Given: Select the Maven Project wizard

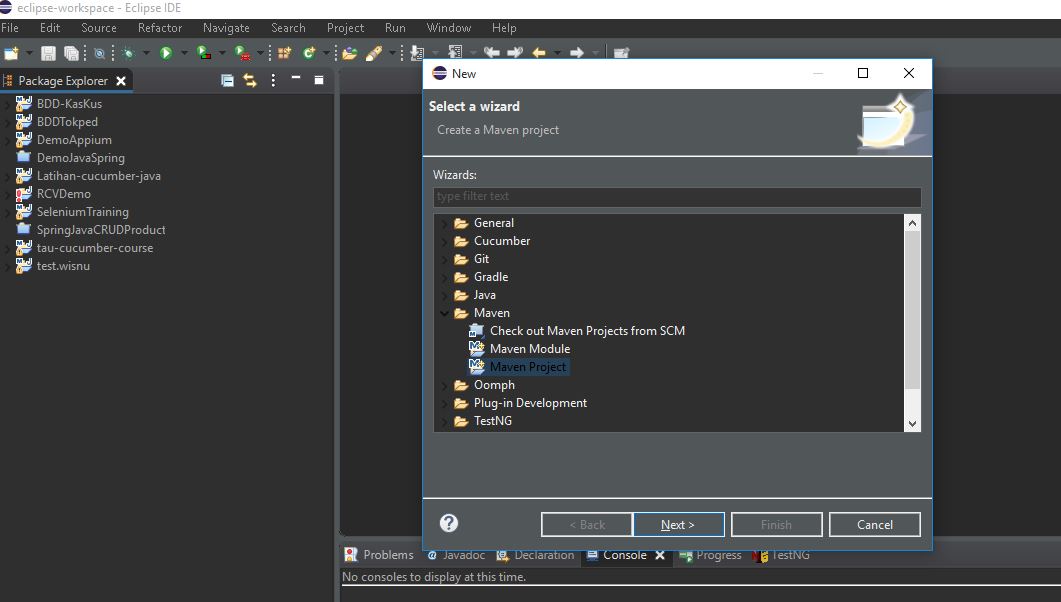Looking at the screenshot, I should coord(518,367).
